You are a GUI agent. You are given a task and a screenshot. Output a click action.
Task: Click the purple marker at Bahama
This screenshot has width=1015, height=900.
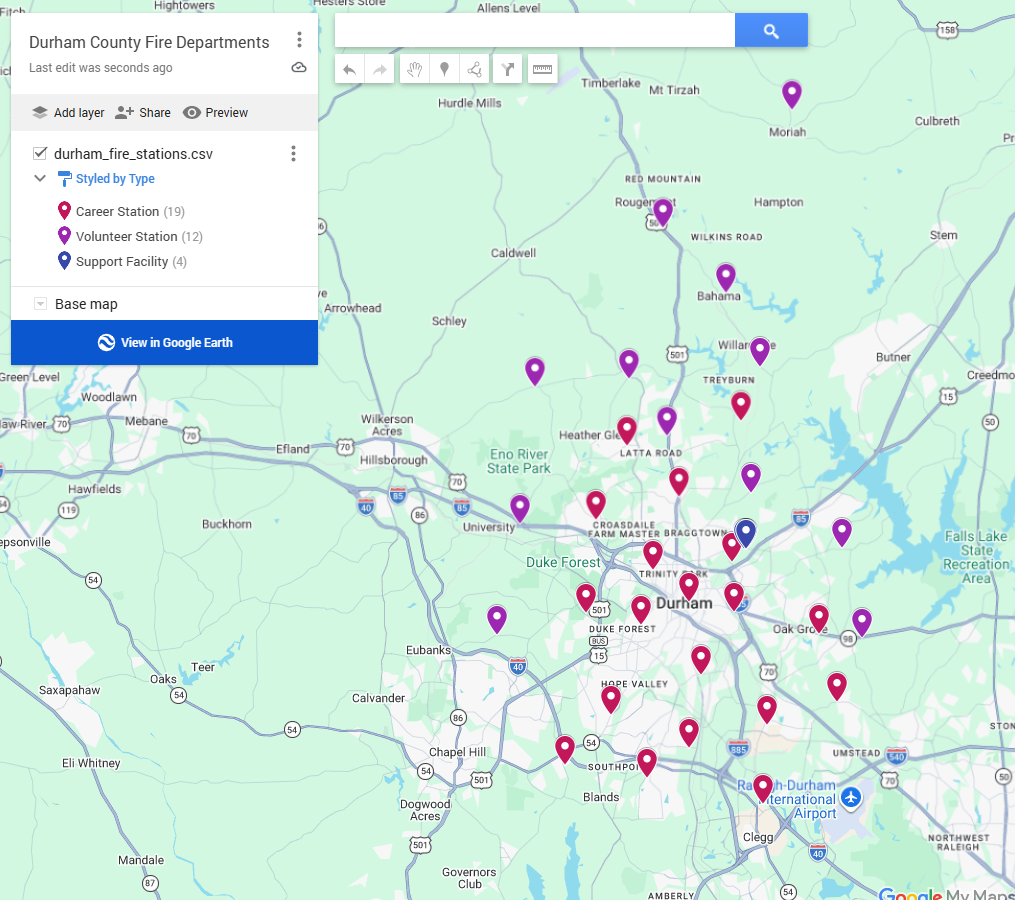click(x=726, y=276)
